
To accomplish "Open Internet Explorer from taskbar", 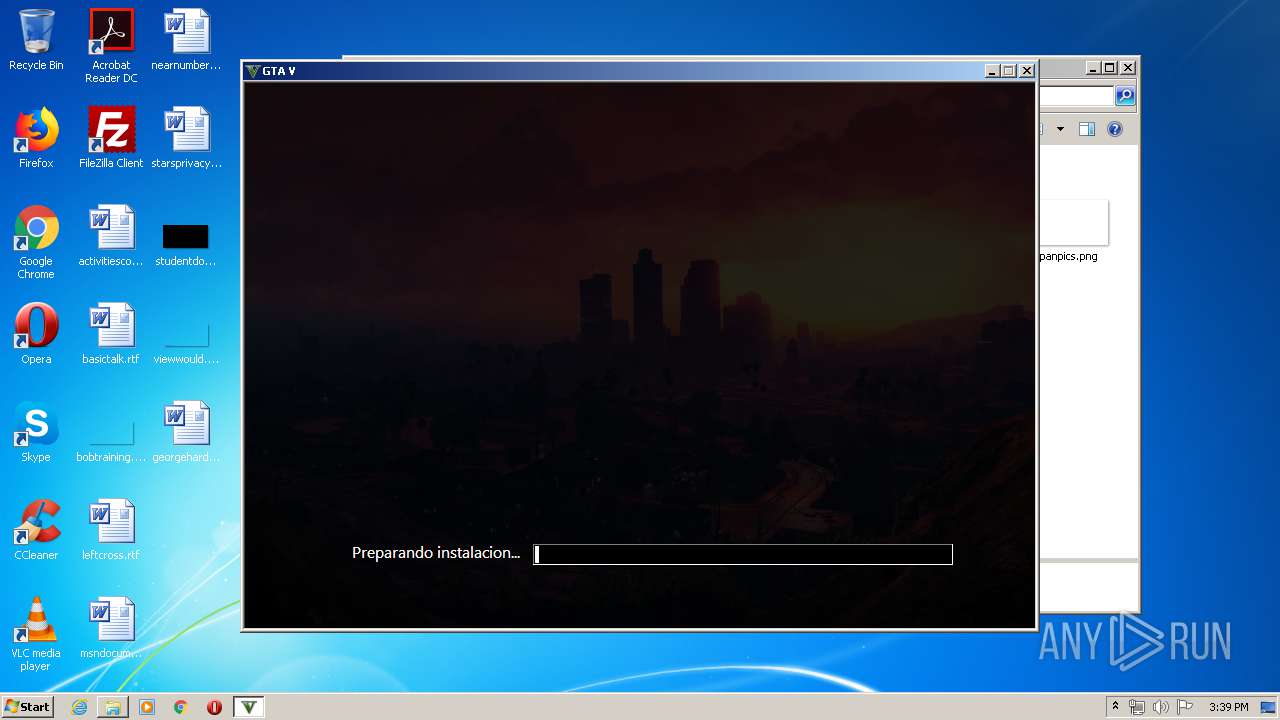I will point(79,707).
